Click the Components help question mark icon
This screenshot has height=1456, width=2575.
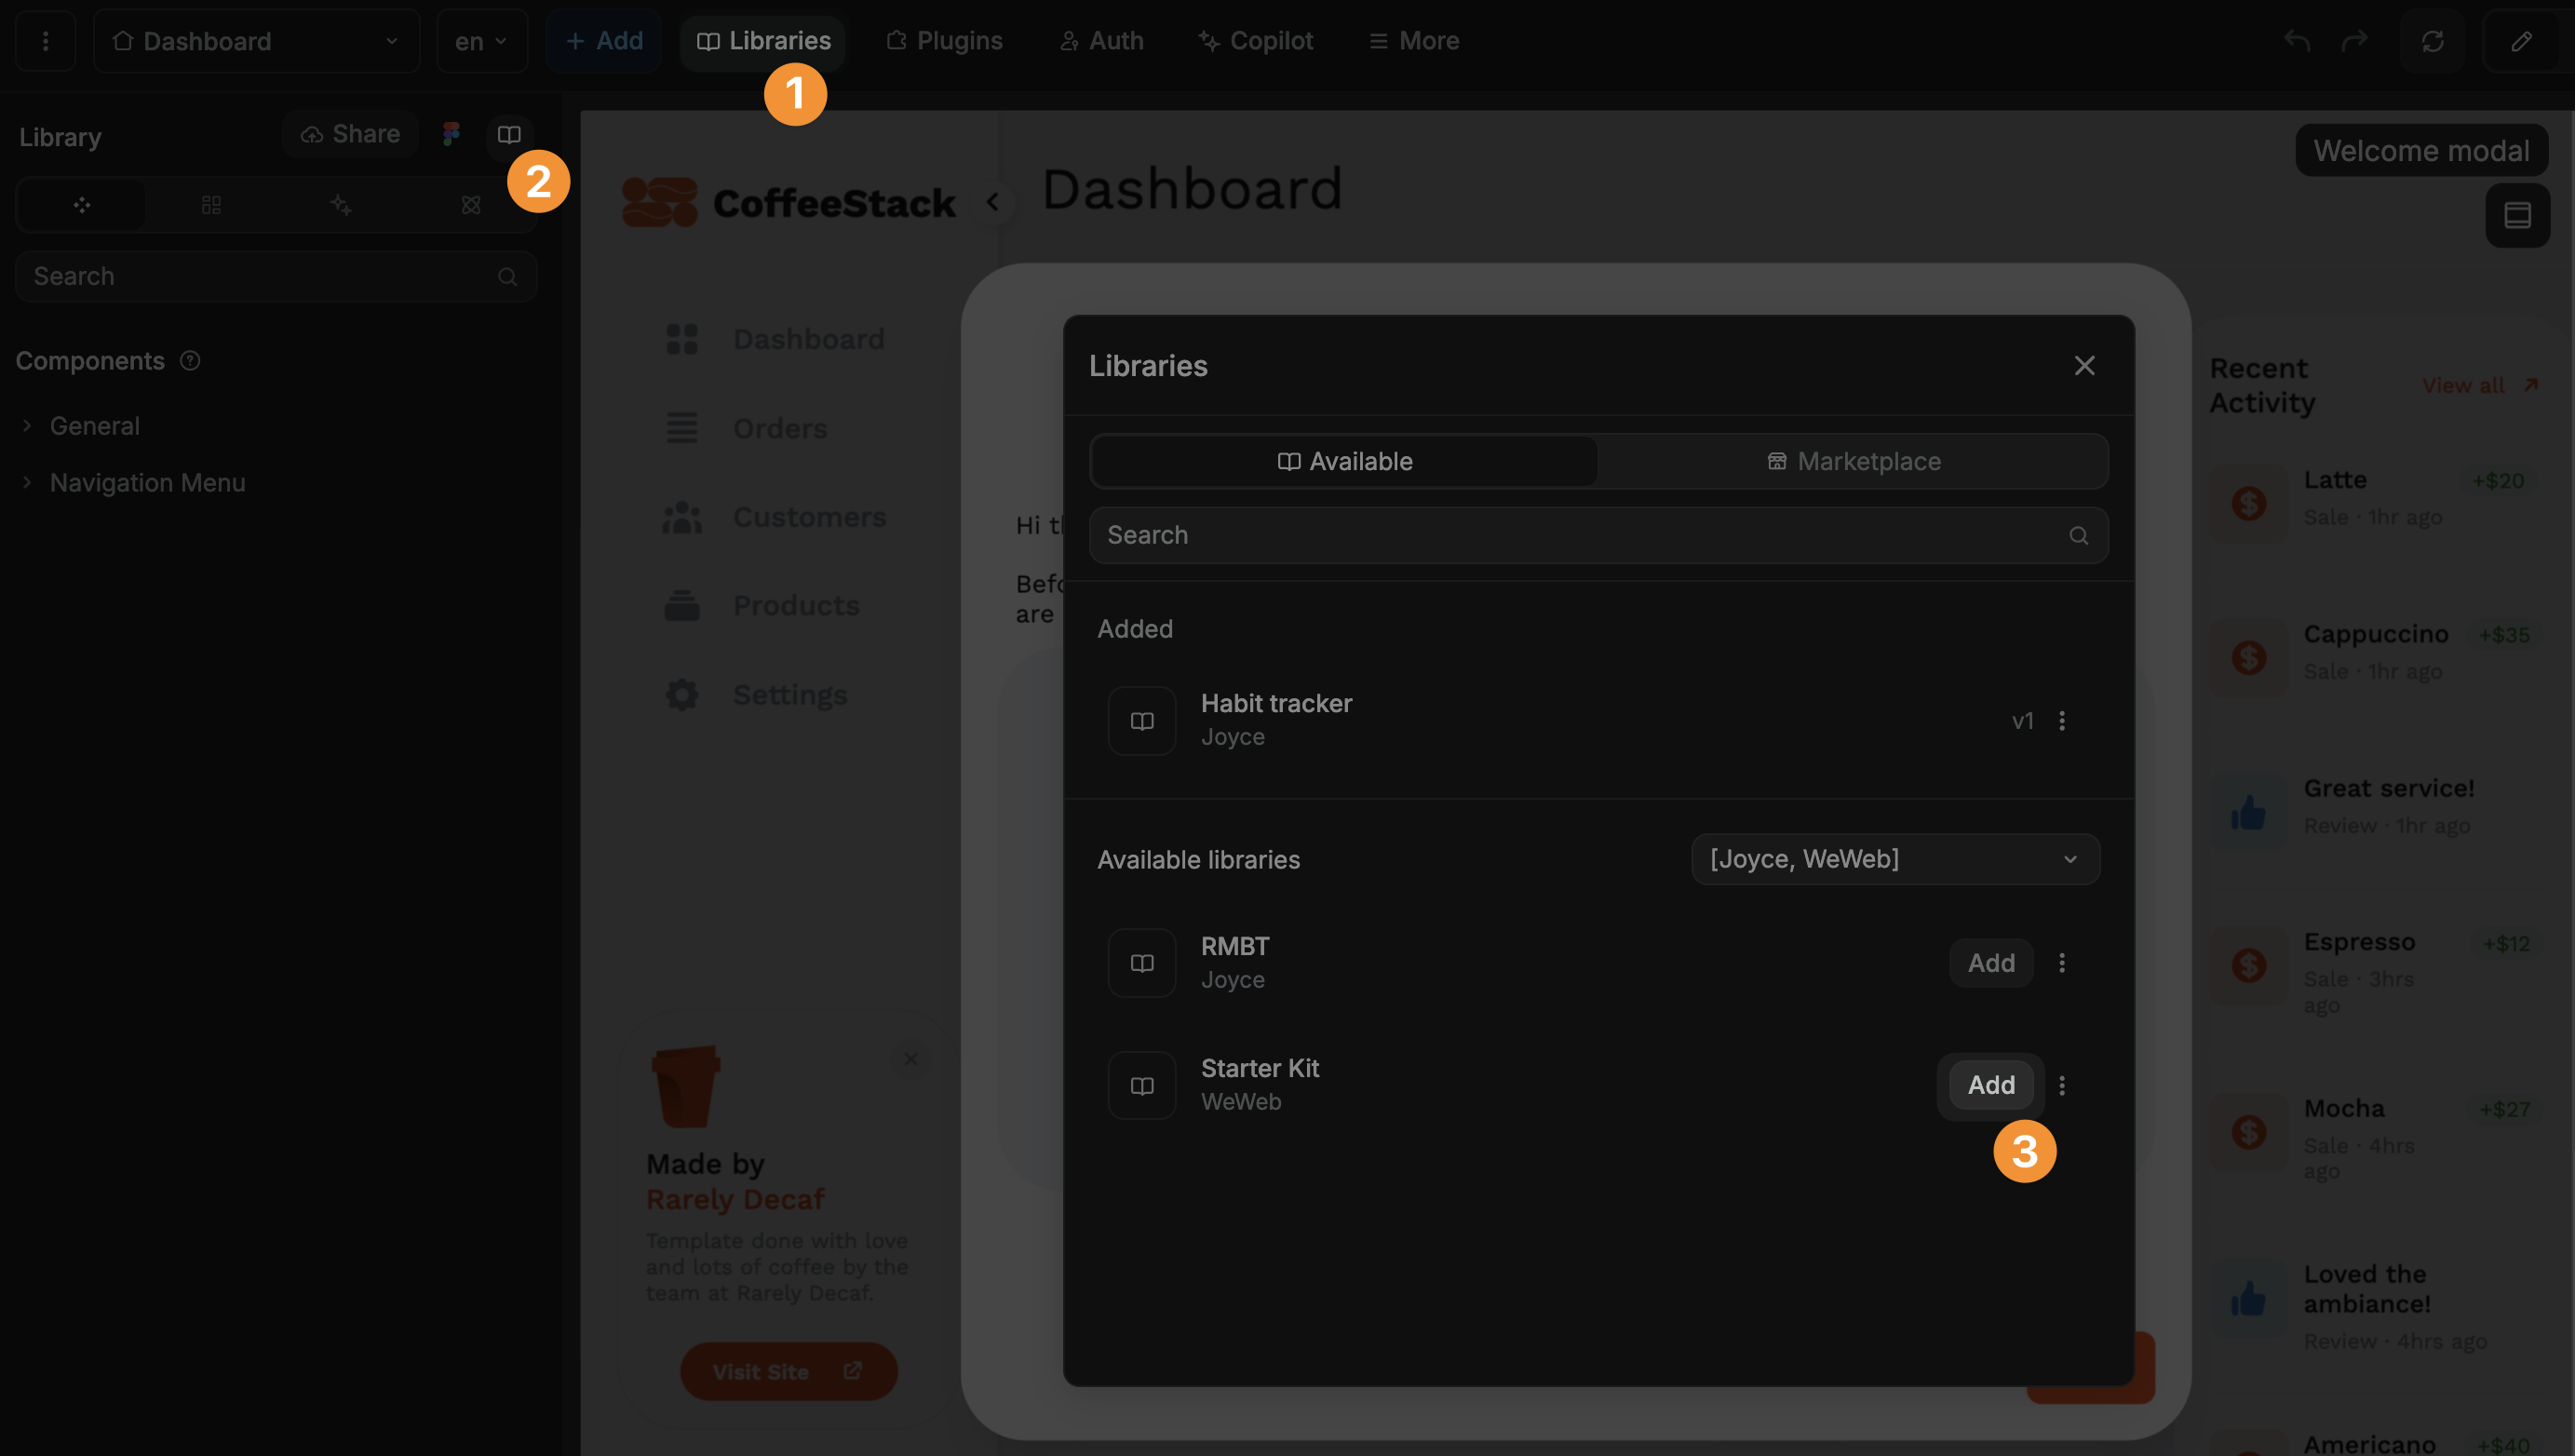(190, 360)
